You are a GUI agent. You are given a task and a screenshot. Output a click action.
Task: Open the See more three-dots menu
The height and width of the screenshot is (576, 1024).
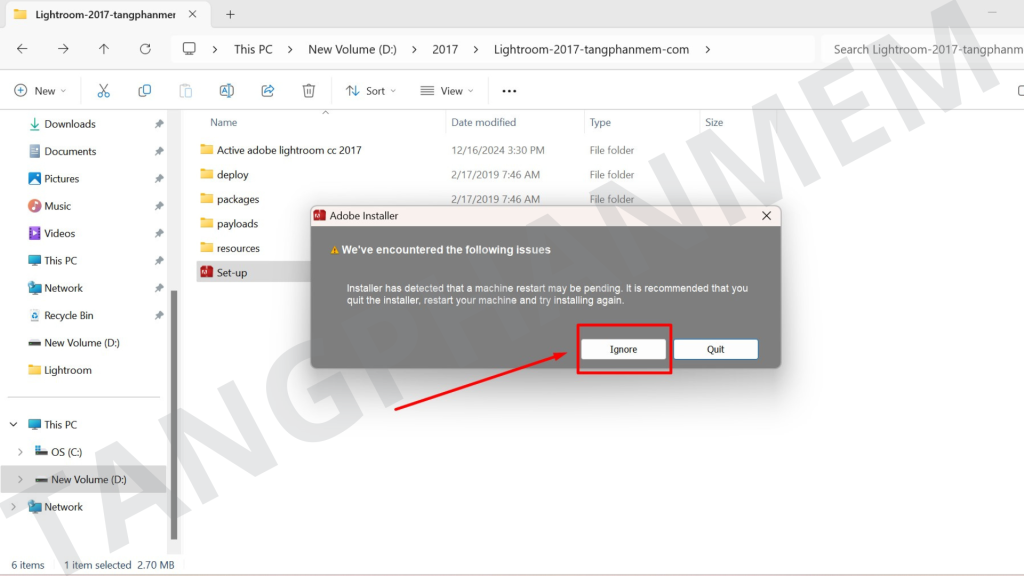click(x=509, y=91)
